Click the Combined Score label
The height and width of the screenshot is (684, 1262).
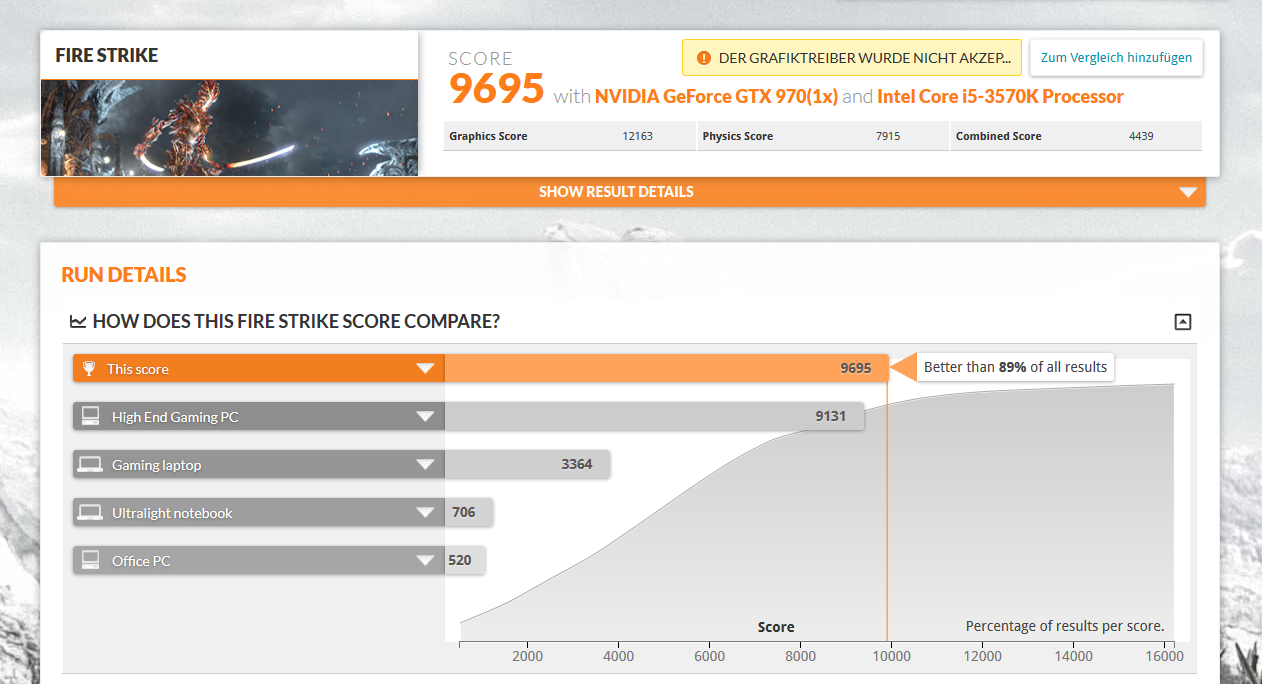point(998,136)
